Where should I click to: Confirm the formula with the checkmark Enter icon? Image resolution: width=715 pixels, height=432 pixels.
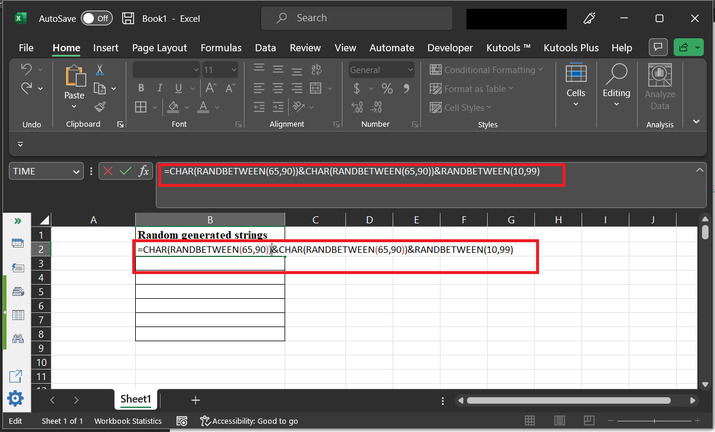point(125,171)
